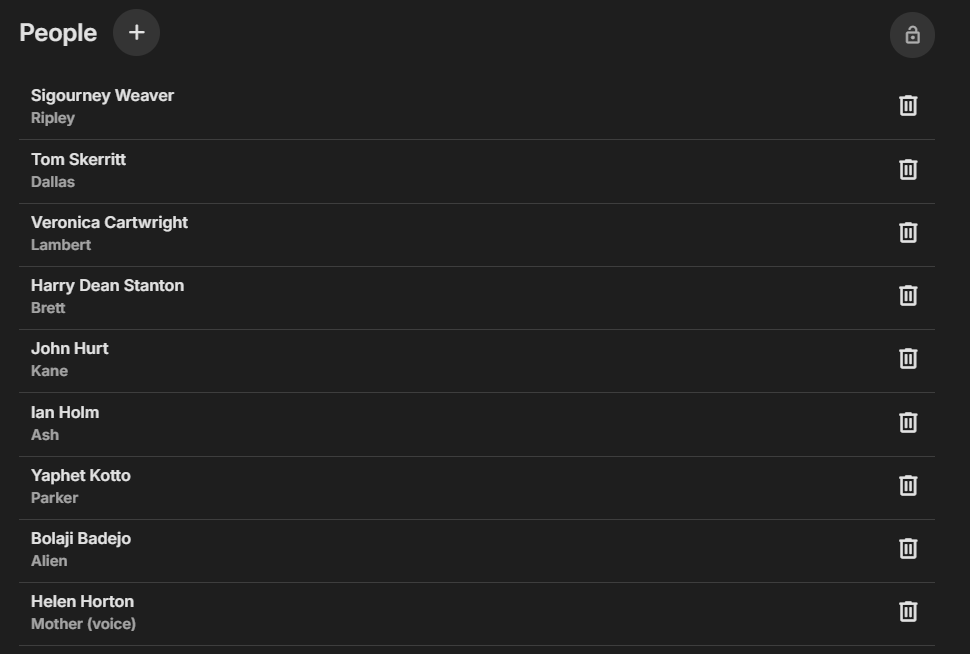Add a new person with the plus button
Screen dimensions: 970x654
tap(136, 33)
